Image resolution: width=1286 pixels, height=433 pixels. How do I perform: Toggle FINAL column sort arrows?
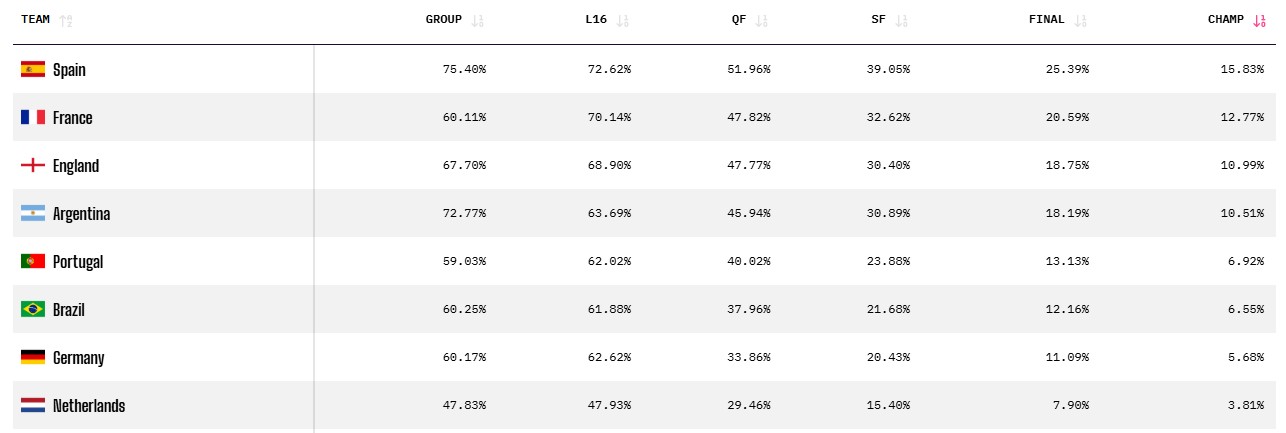(x=1080, y=20)
